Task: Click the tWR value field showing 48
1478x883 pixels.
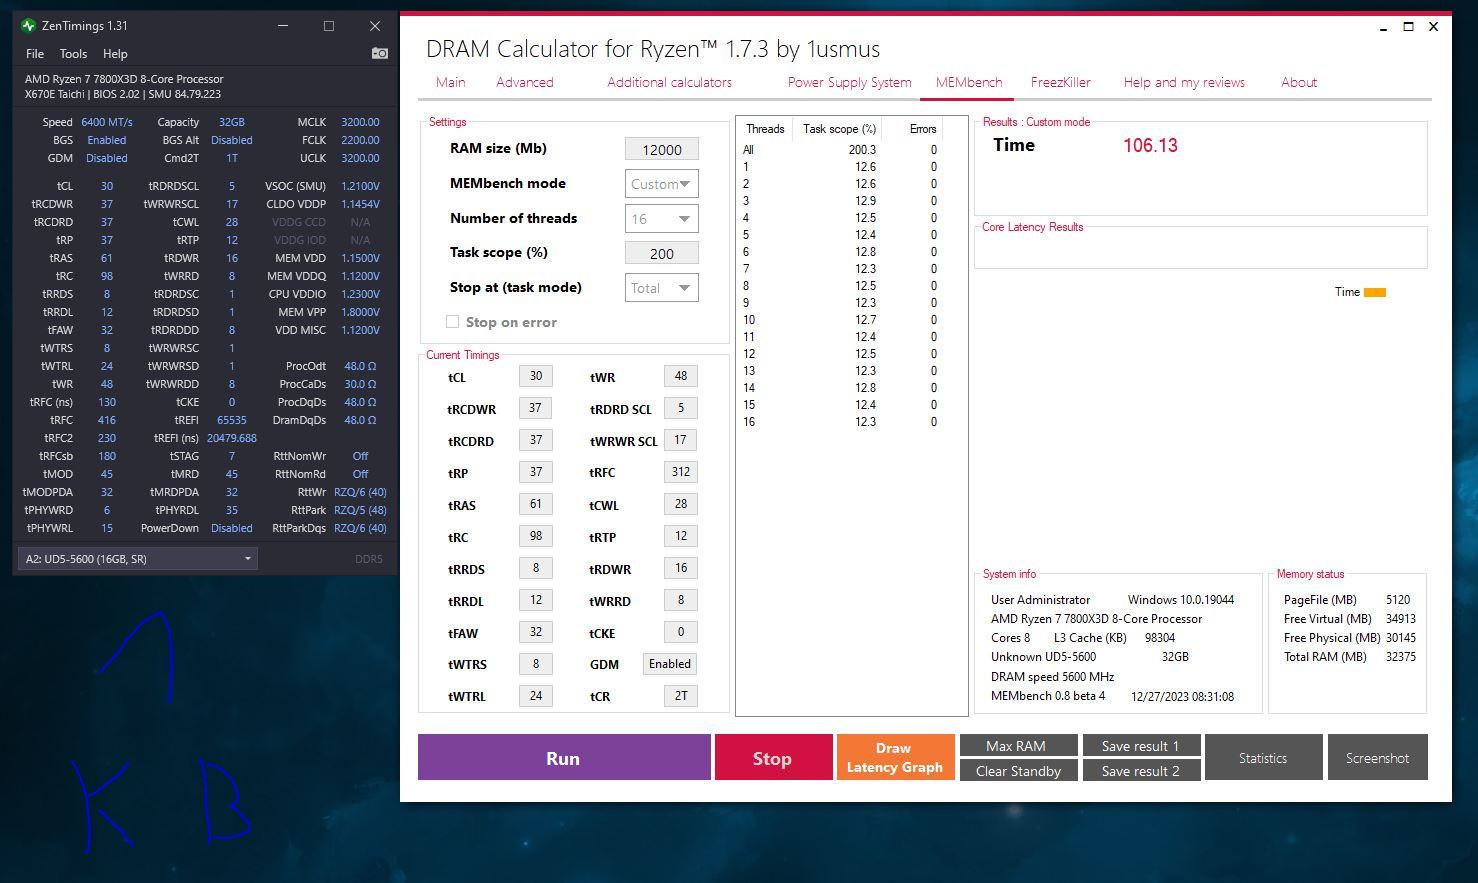Action: (x=681, y=376)
